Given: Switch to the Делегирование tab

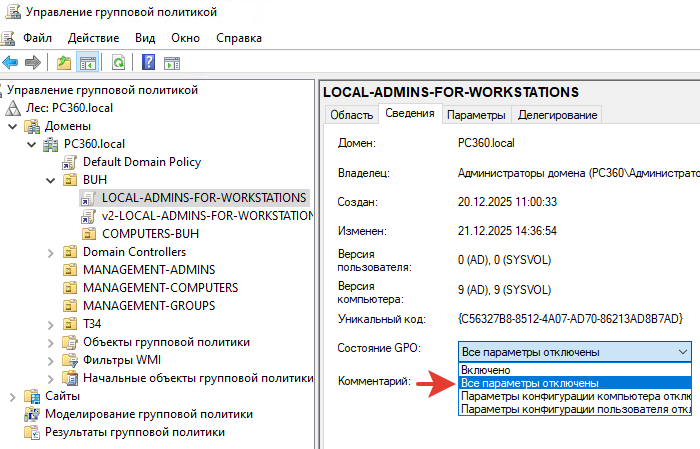Looking at the screenshot, I should click(x=558, y=115).
